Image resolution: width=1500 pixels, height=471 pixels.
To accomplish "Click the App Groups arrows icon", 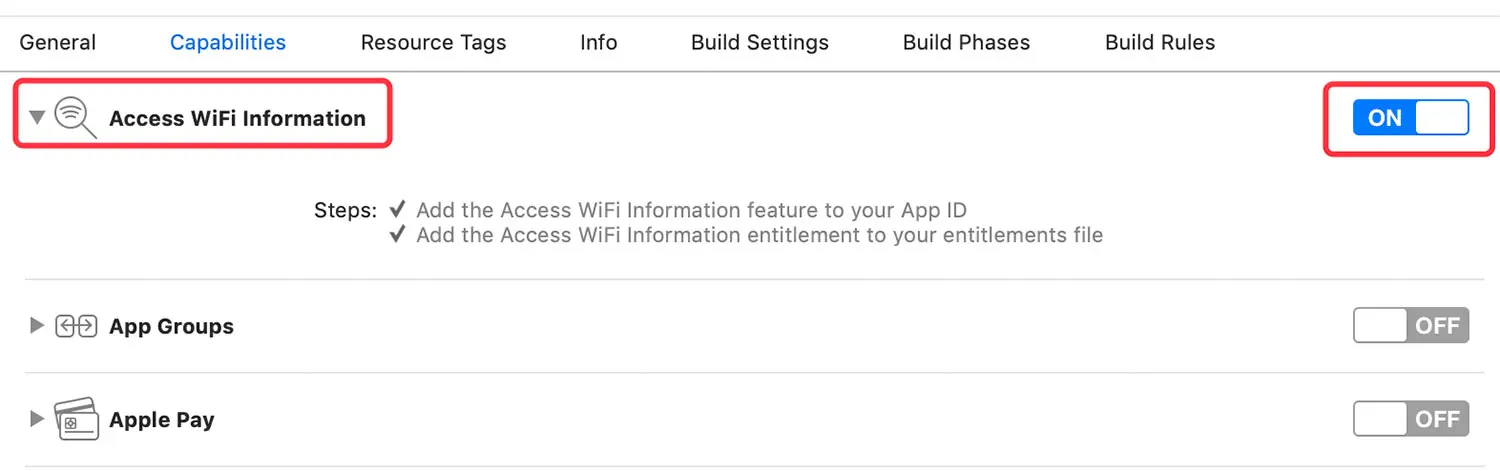I will [x=76, y=326].
